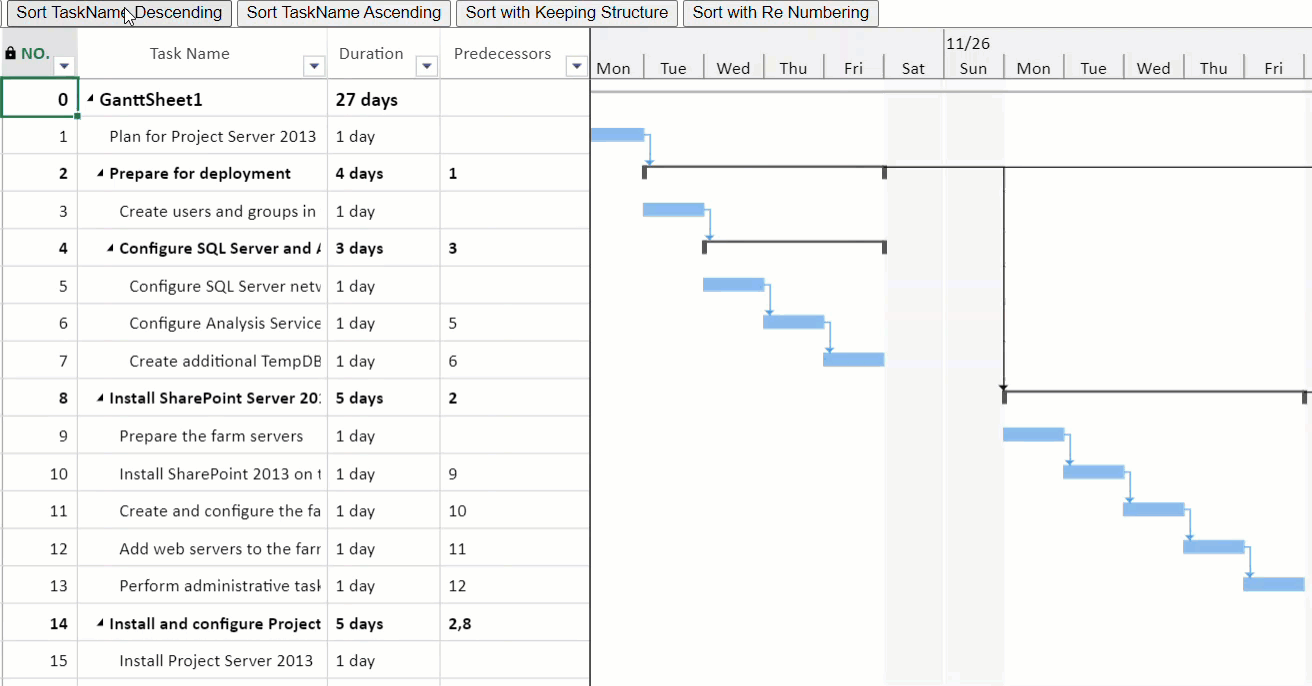Viewport: 1312px width, 686px height.
Task: Collapse the Prepare for deployment group
Action: (101, 174)
